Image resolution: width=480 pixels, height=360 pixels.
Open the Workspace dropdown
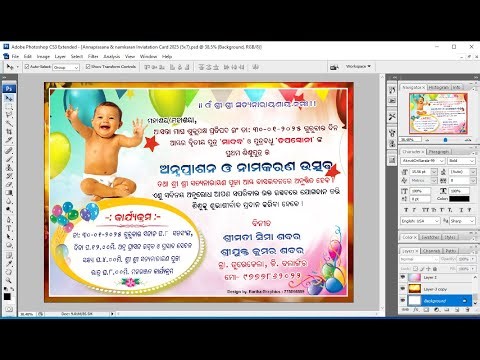358,67
